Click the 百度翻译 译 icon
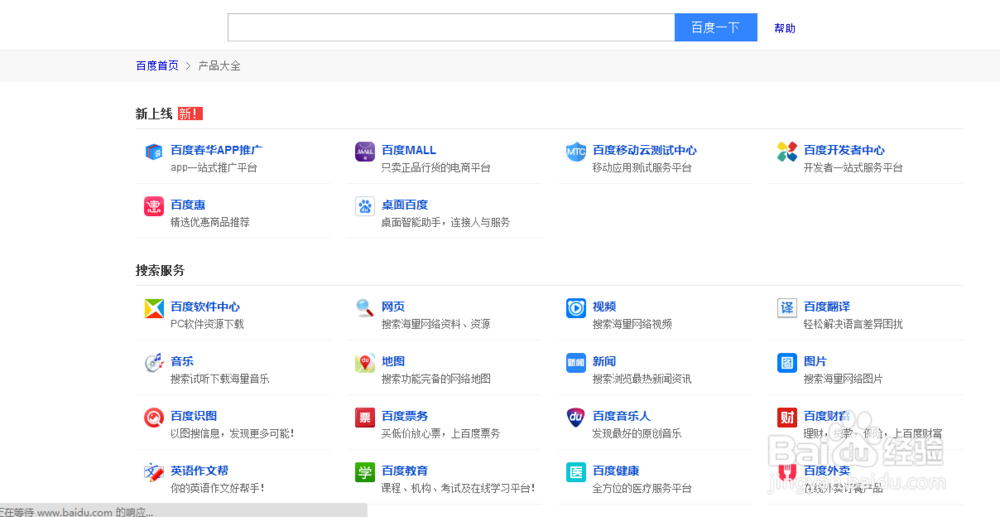The width and height of the screenshot is (1000, 517). tap(787, 308)
